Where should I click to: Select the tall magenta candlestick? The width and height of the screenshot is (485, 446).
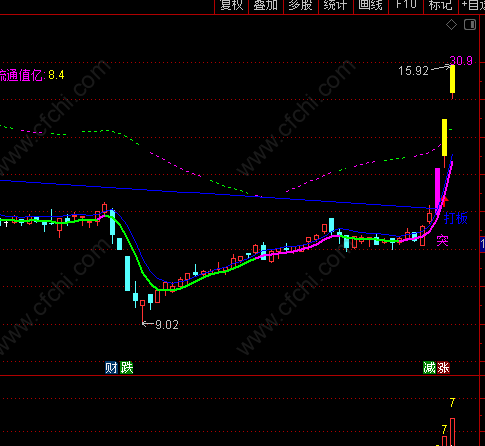click(x=437, y=188)
